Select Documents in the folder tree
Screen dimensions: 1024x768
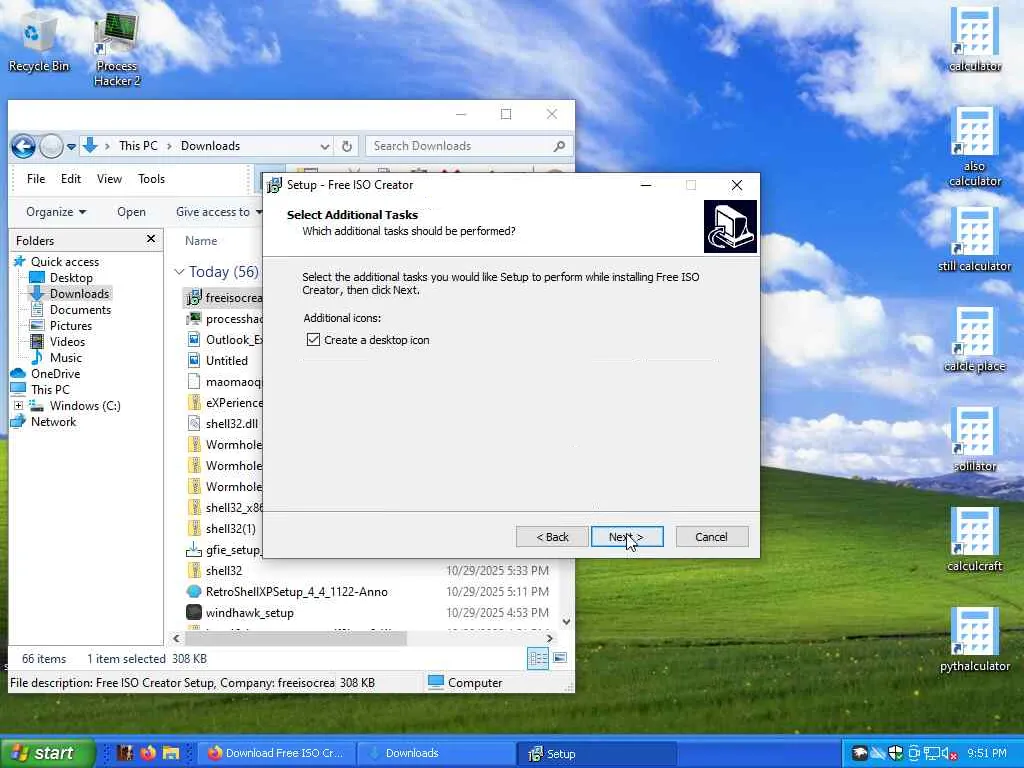(x=80, y=310)
